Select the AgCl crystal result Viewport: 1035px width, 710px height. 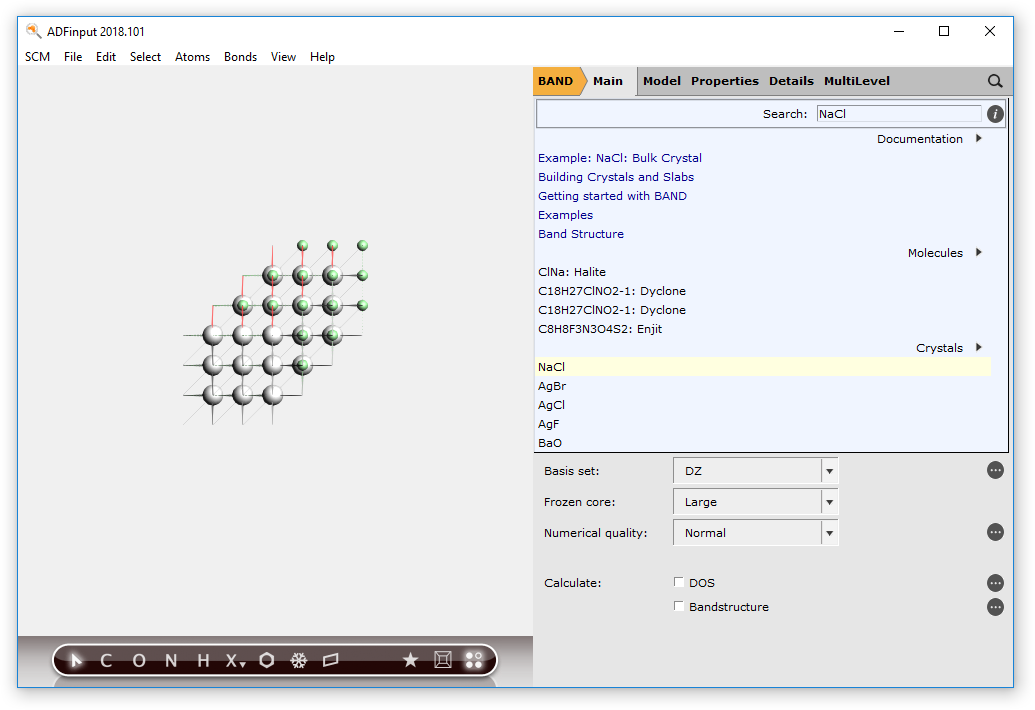(551, 405)
